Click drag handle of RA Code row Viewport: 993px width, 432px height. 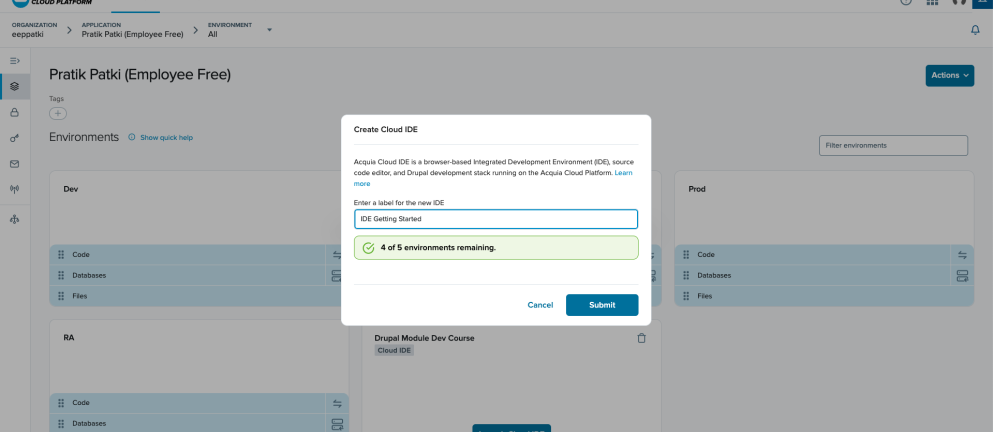coord(61,403)
